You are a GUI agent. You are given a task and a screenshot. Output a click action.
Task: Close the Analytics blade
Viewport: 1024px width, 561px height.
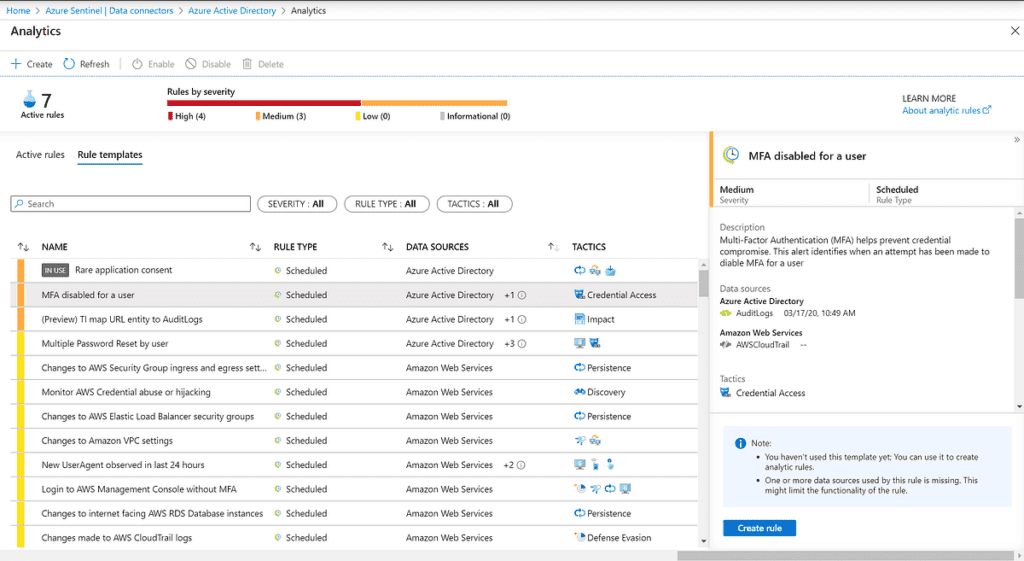(x=1015, y=31)
